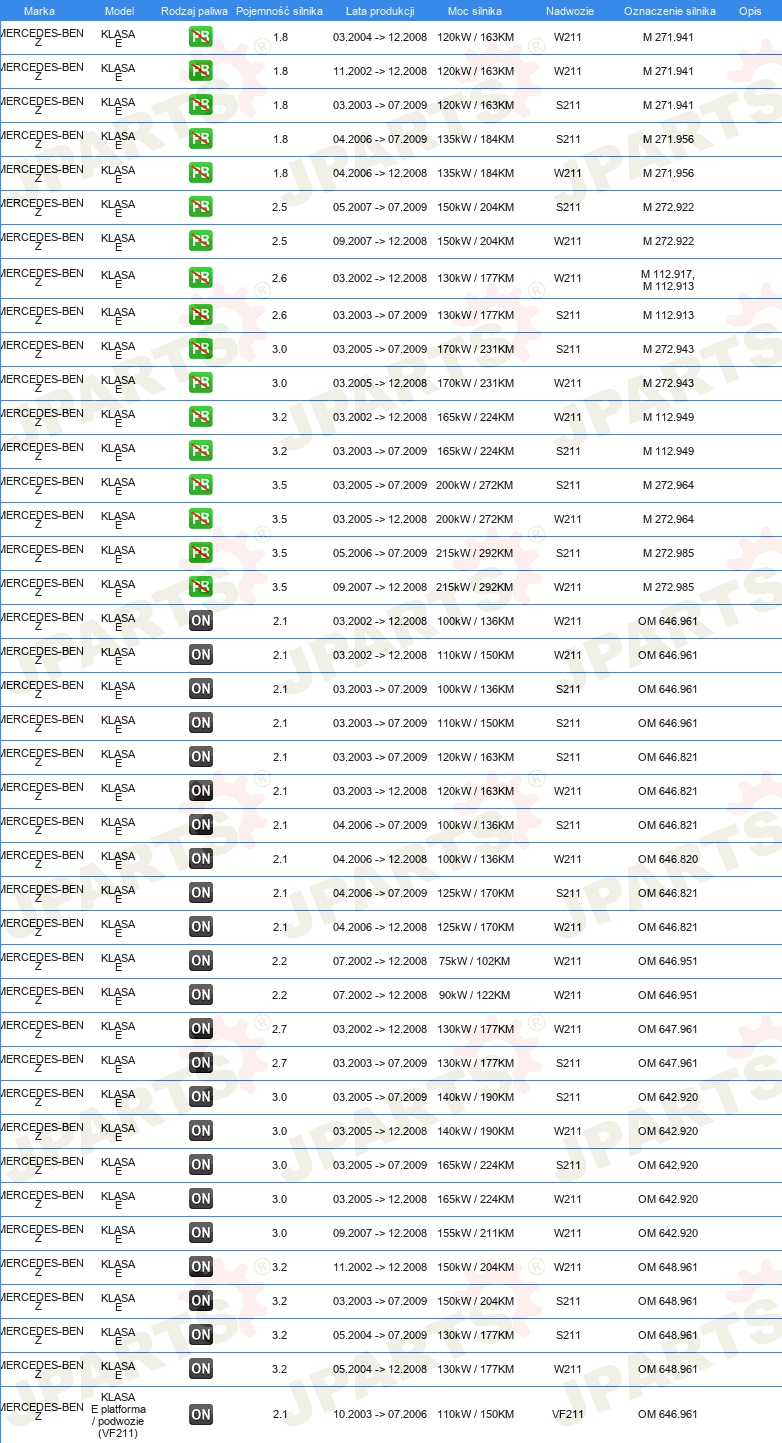This screenshot has height=1443, width=782.
Task: Click the Opis column header
Action: pos(749,11)
